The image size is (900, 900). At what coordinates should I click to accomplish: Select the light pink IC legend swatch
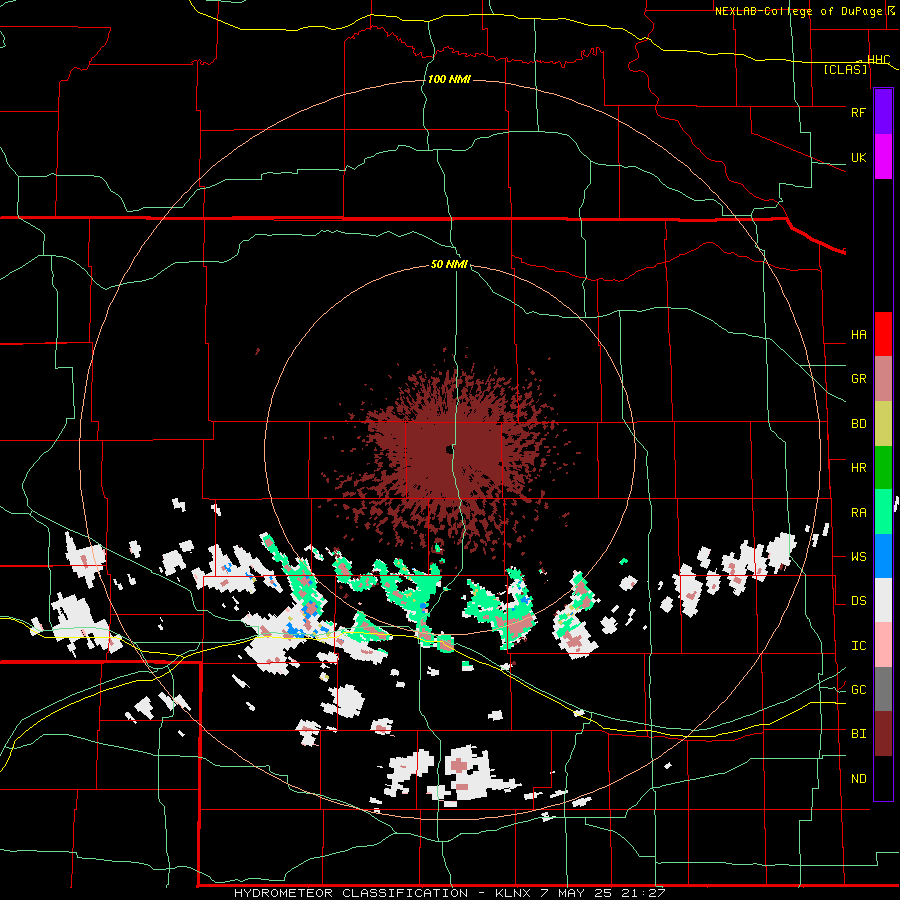click(883, 645)
